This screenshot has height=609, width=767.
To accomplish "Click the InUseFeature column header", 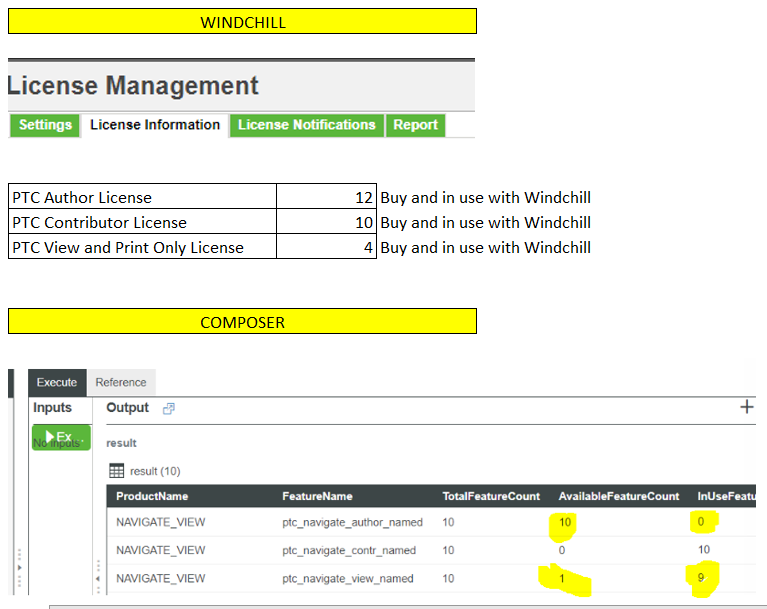I will [x=726, y=496].
